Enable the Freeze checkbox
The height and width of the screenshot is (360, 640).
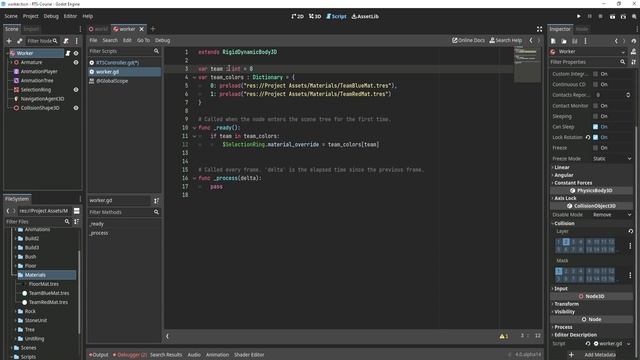(x=596, y=148)
